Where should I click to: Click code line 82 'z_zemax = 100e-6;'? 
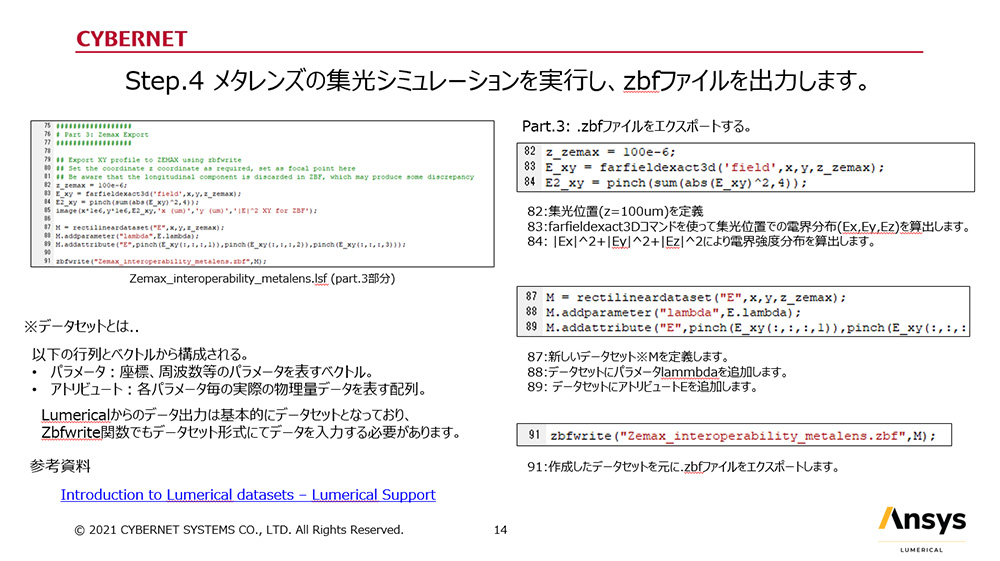coord(610,152)
